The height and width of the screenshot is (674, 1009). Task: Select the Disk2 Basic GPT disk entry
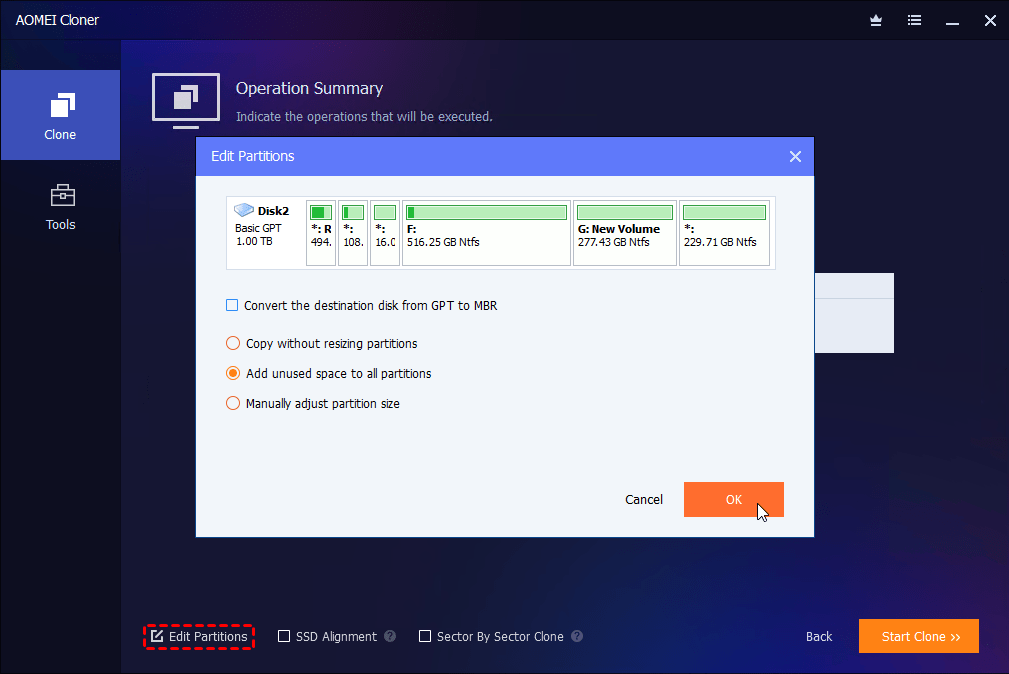click(265, 232)
